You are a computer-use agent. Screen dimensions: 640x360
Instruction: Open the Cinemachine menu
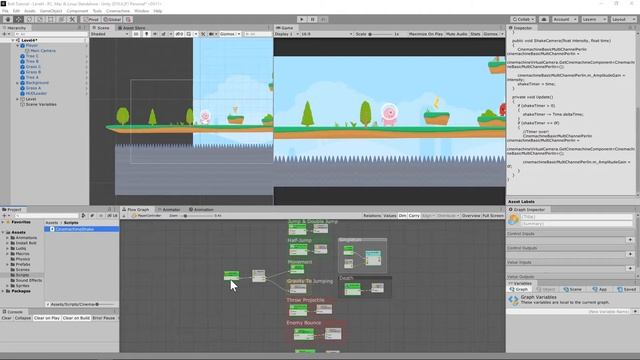tap(118, 11)
